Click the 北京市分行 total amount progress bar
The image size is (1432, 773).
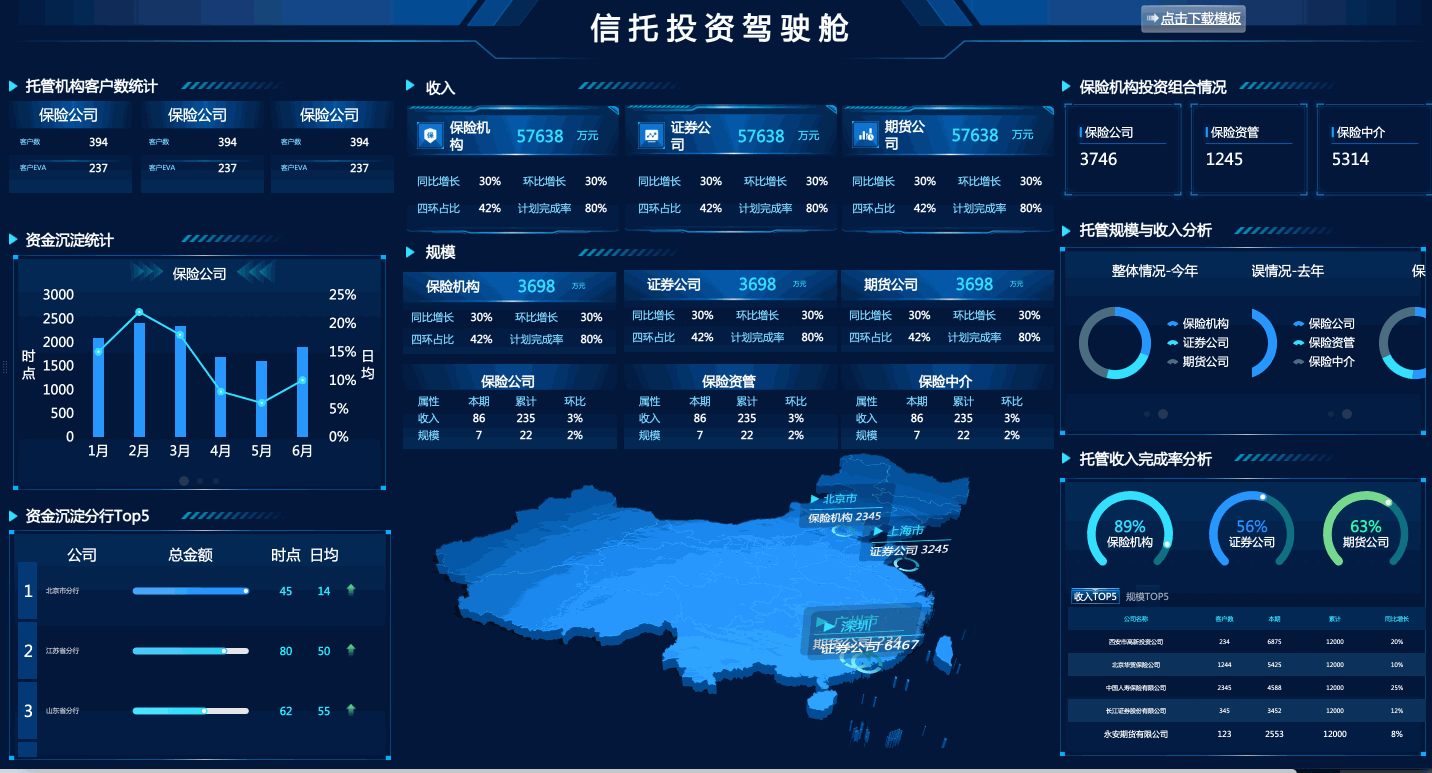point(191,591)
